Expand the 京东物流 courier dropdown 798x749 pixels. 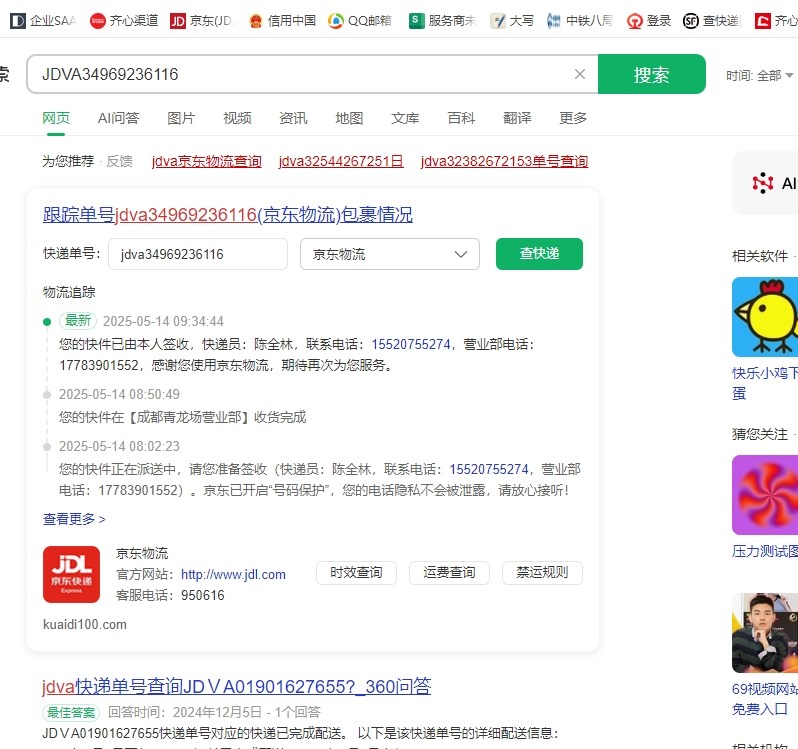(390, 254)
